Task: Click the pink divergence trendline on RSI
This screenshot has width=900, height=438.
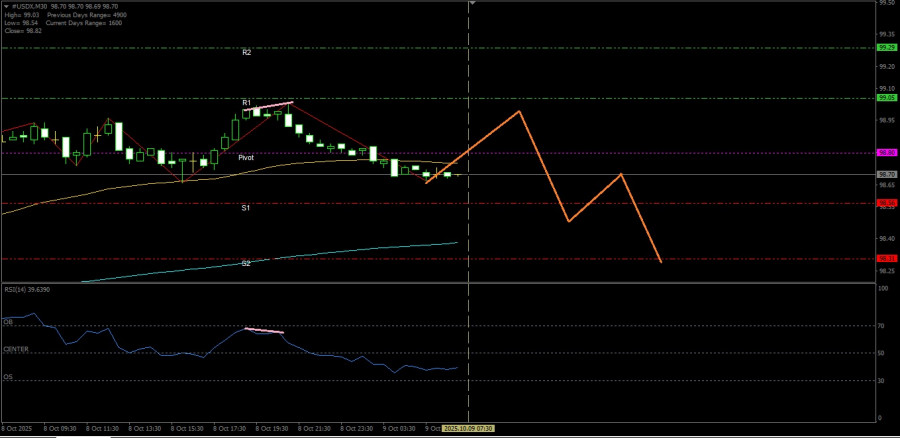Action: point(265,330)
